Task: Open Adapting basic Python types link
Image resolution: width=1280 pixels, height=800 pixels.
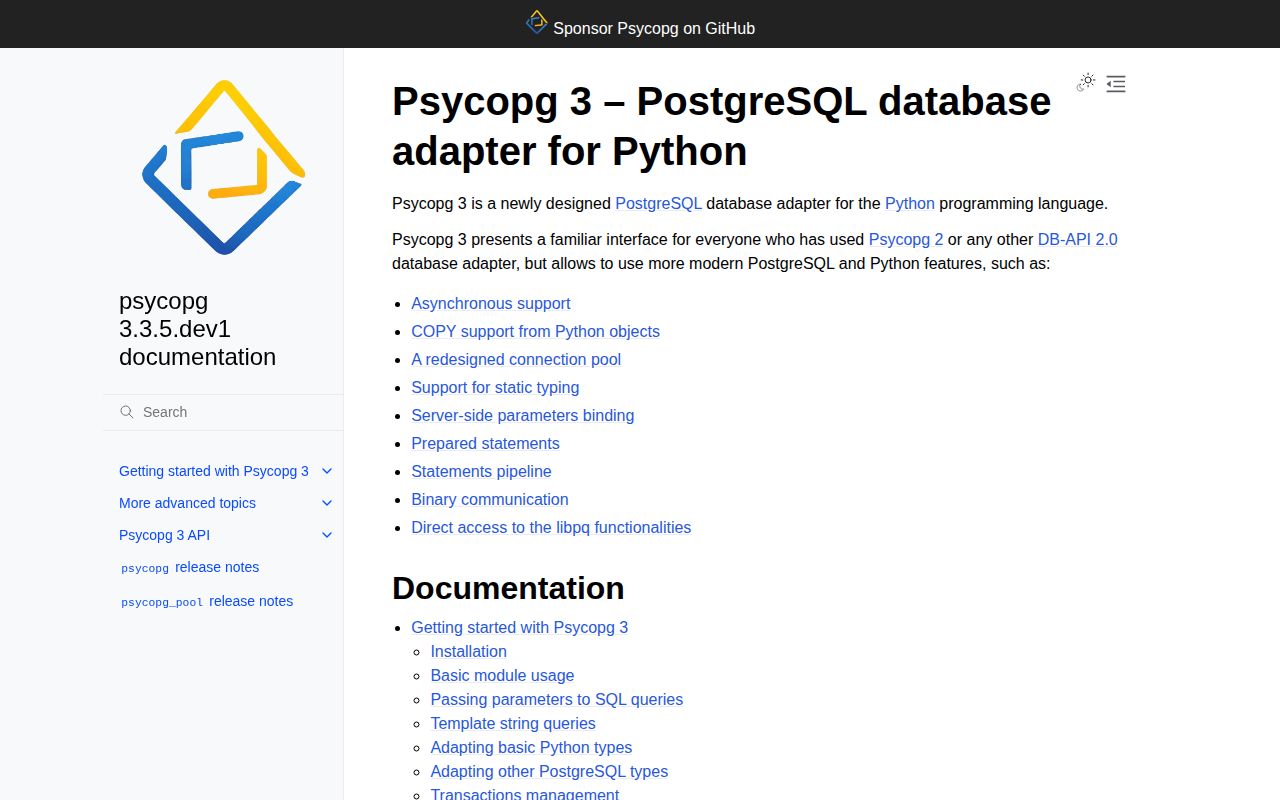Action: click(x=531, y=747)
